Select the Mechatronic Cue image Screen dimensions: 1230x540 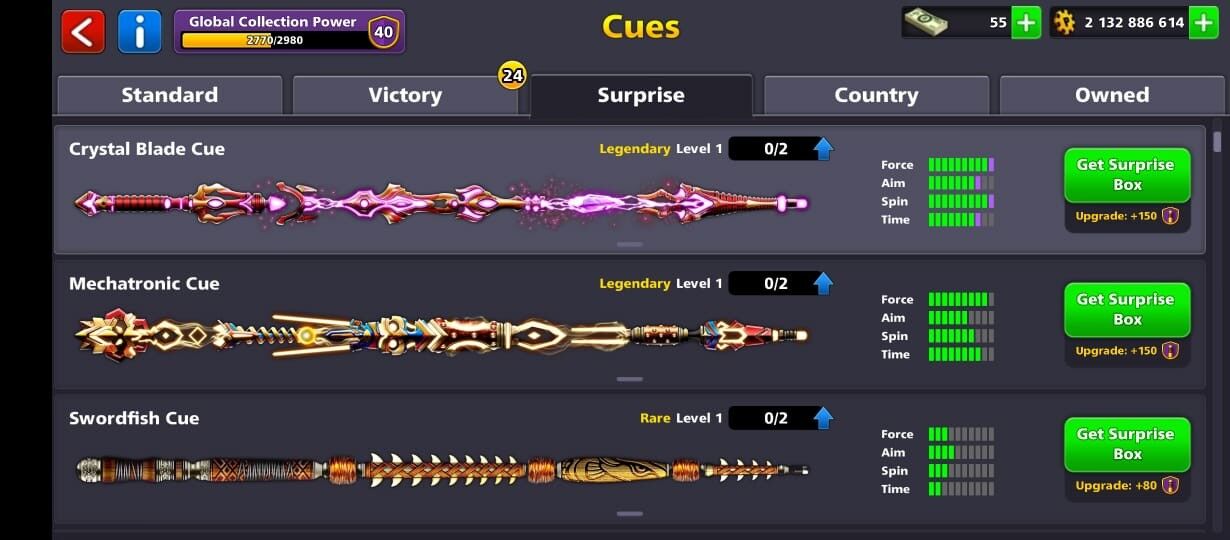[x=441, y=335]
